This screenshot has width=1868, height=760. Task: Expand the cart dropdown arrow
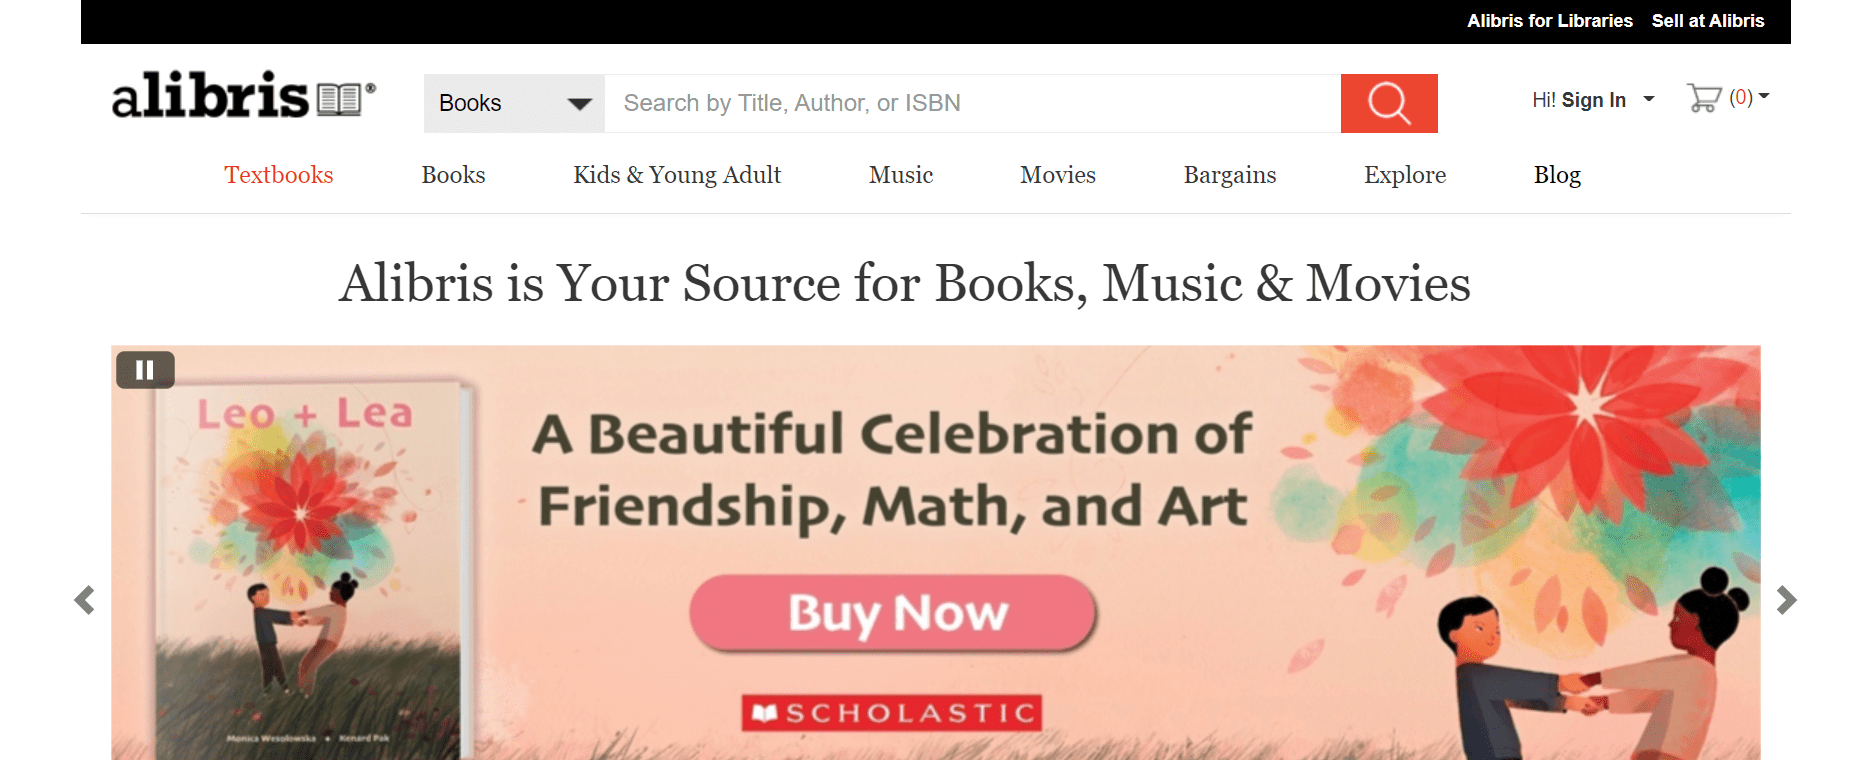[1764, 97]
